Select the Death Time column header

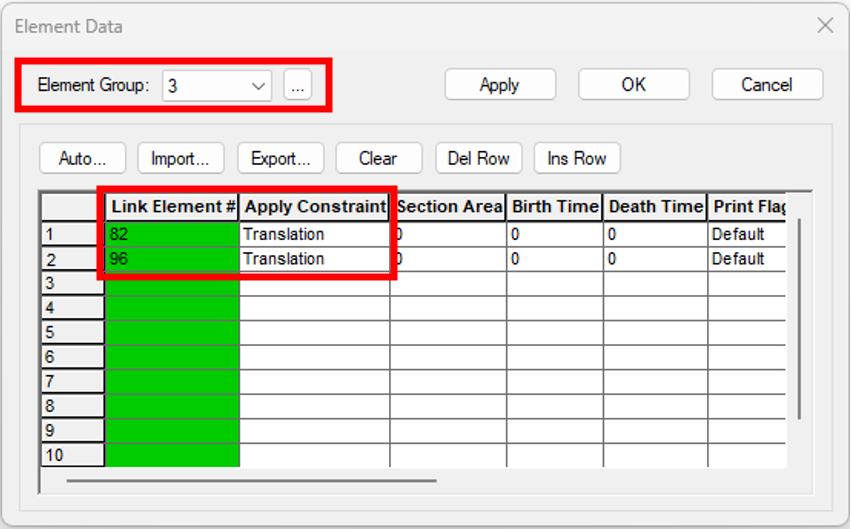655,207
